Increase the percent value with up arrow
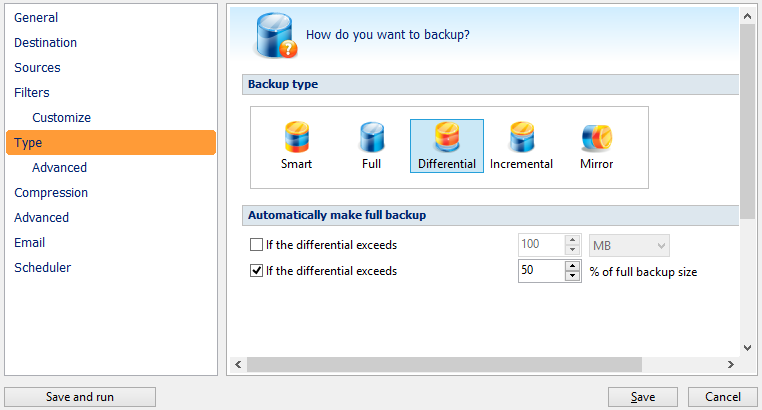 coord(573,266)
